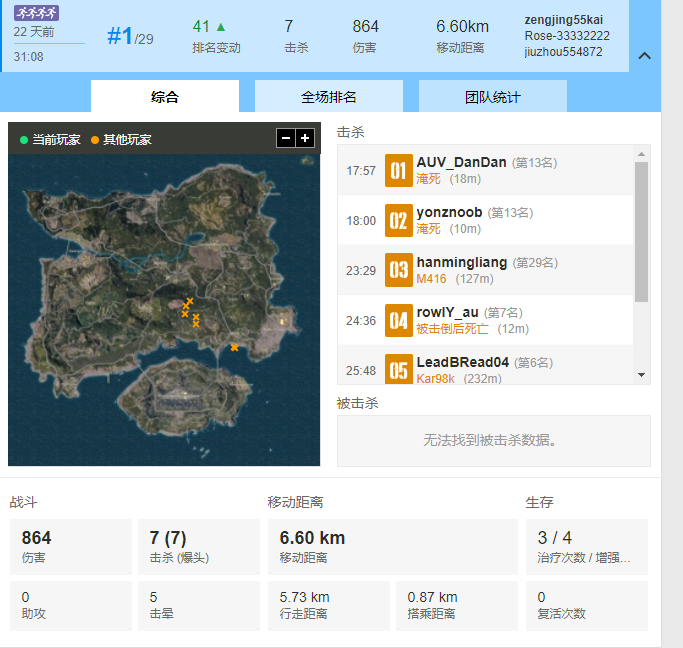Click the 5.73 km 行走距离 card
The height and width of the screenshot is (648, 683).
tap(328, 605)
